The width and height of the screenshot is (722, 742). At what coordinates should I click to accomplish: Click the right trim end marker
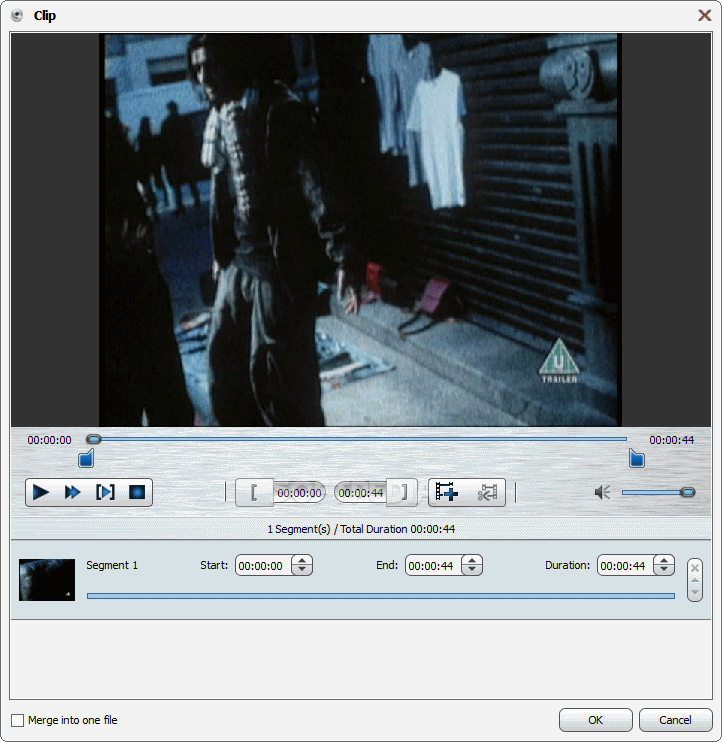(x=637, y=458)
